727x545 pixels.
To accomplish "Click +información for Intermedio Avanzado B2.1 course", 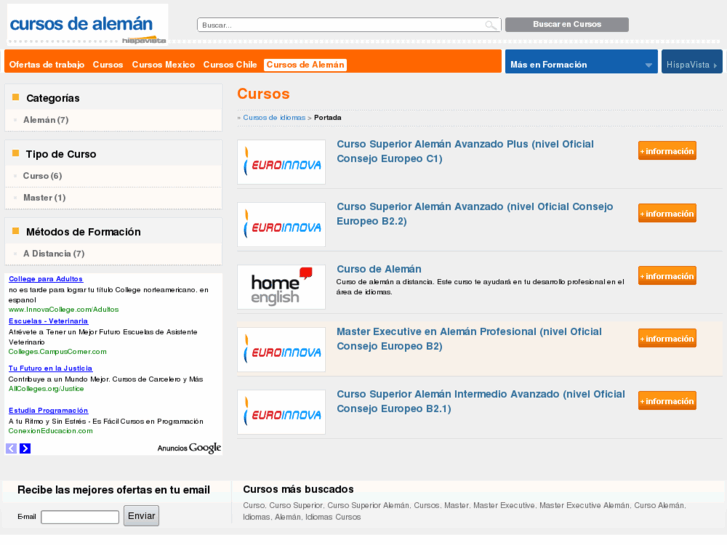I will [x=667, y=401].
